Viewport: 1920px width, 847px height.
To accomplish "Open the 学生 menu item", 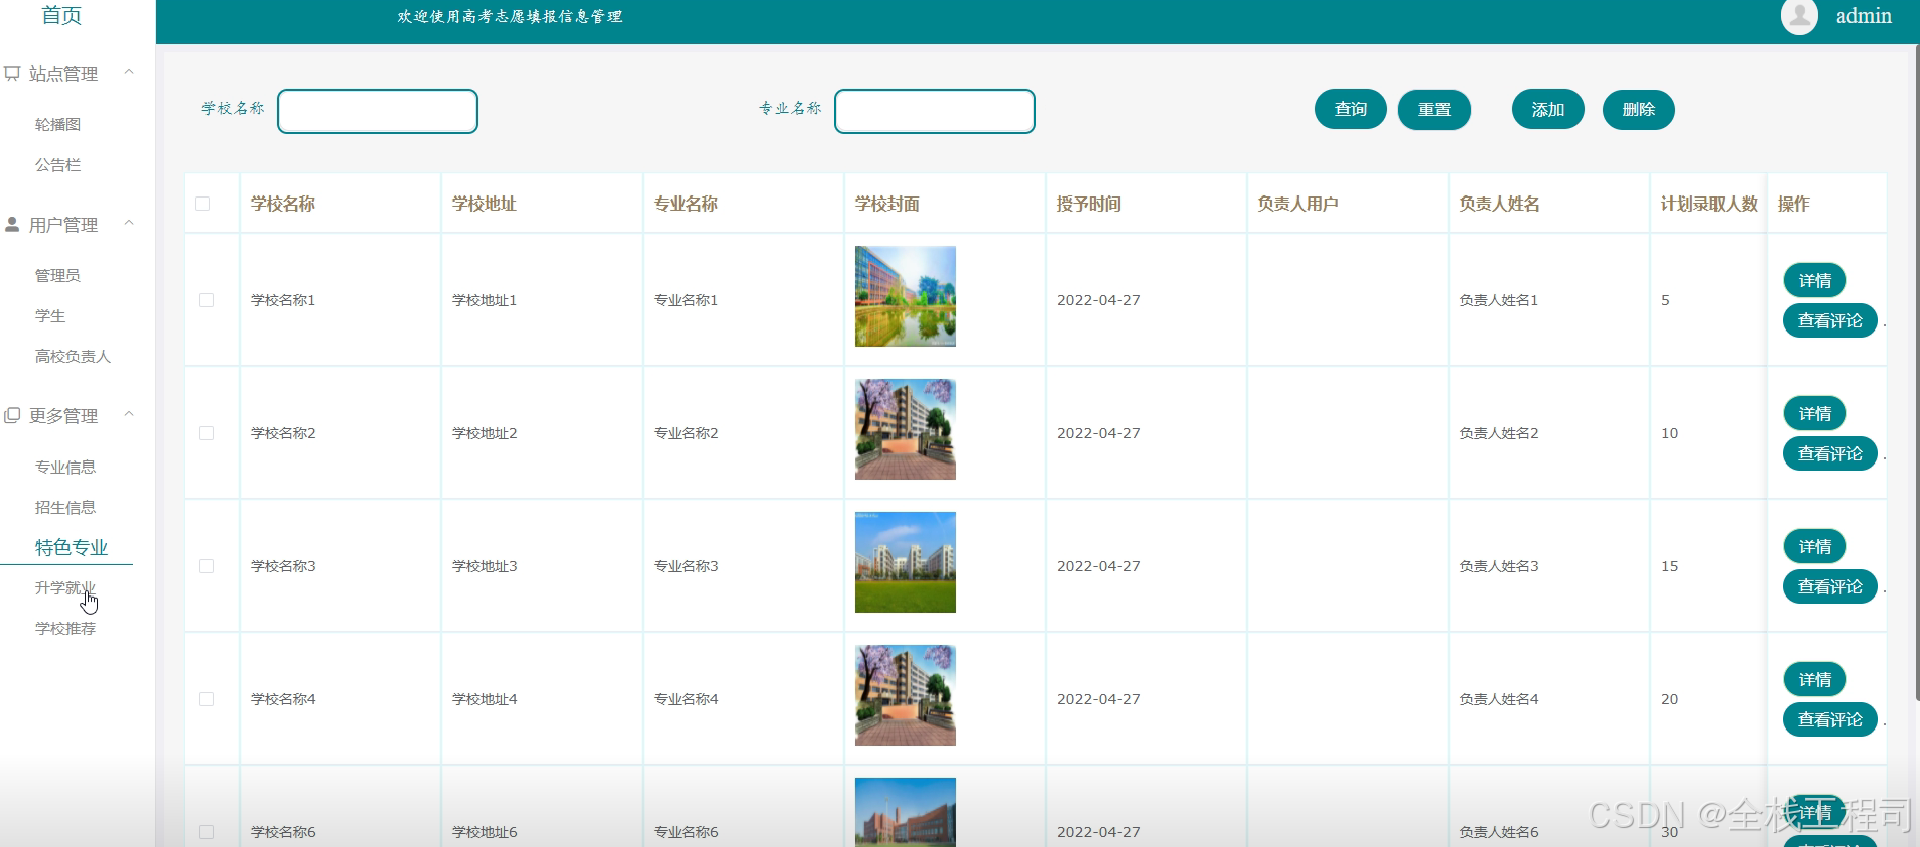I will pyautogui.click(x=50, y=316).
